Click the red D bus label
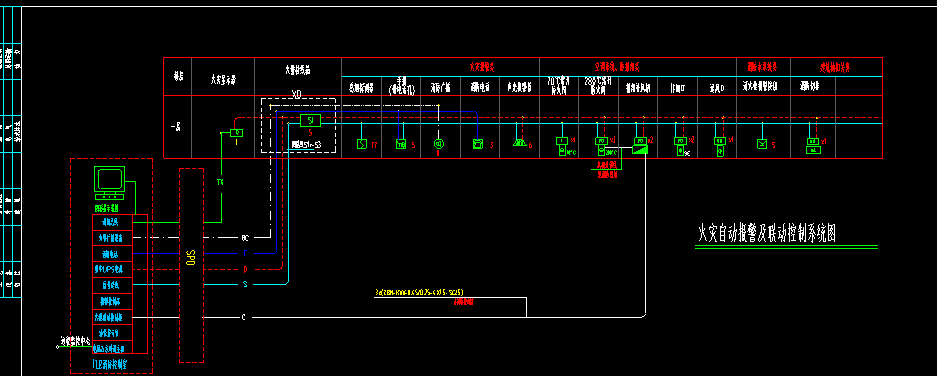937x376 pixels. pyautogui.click(x=244, y=269)
